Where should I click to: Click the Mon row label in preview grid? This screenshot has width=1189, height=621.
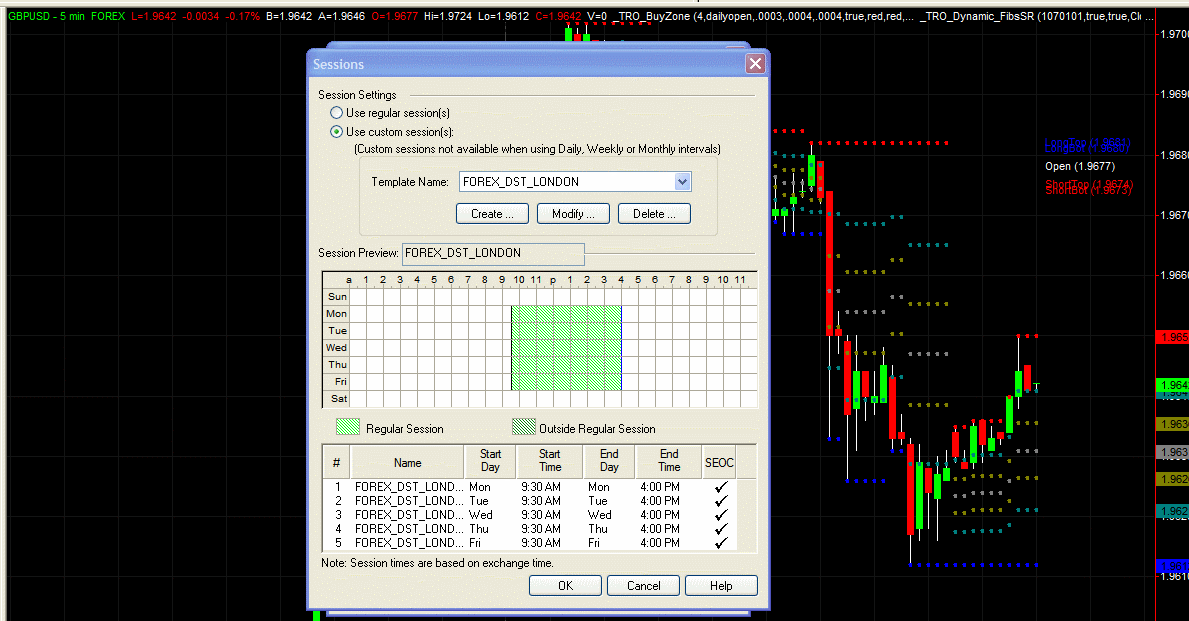[337, 314]
